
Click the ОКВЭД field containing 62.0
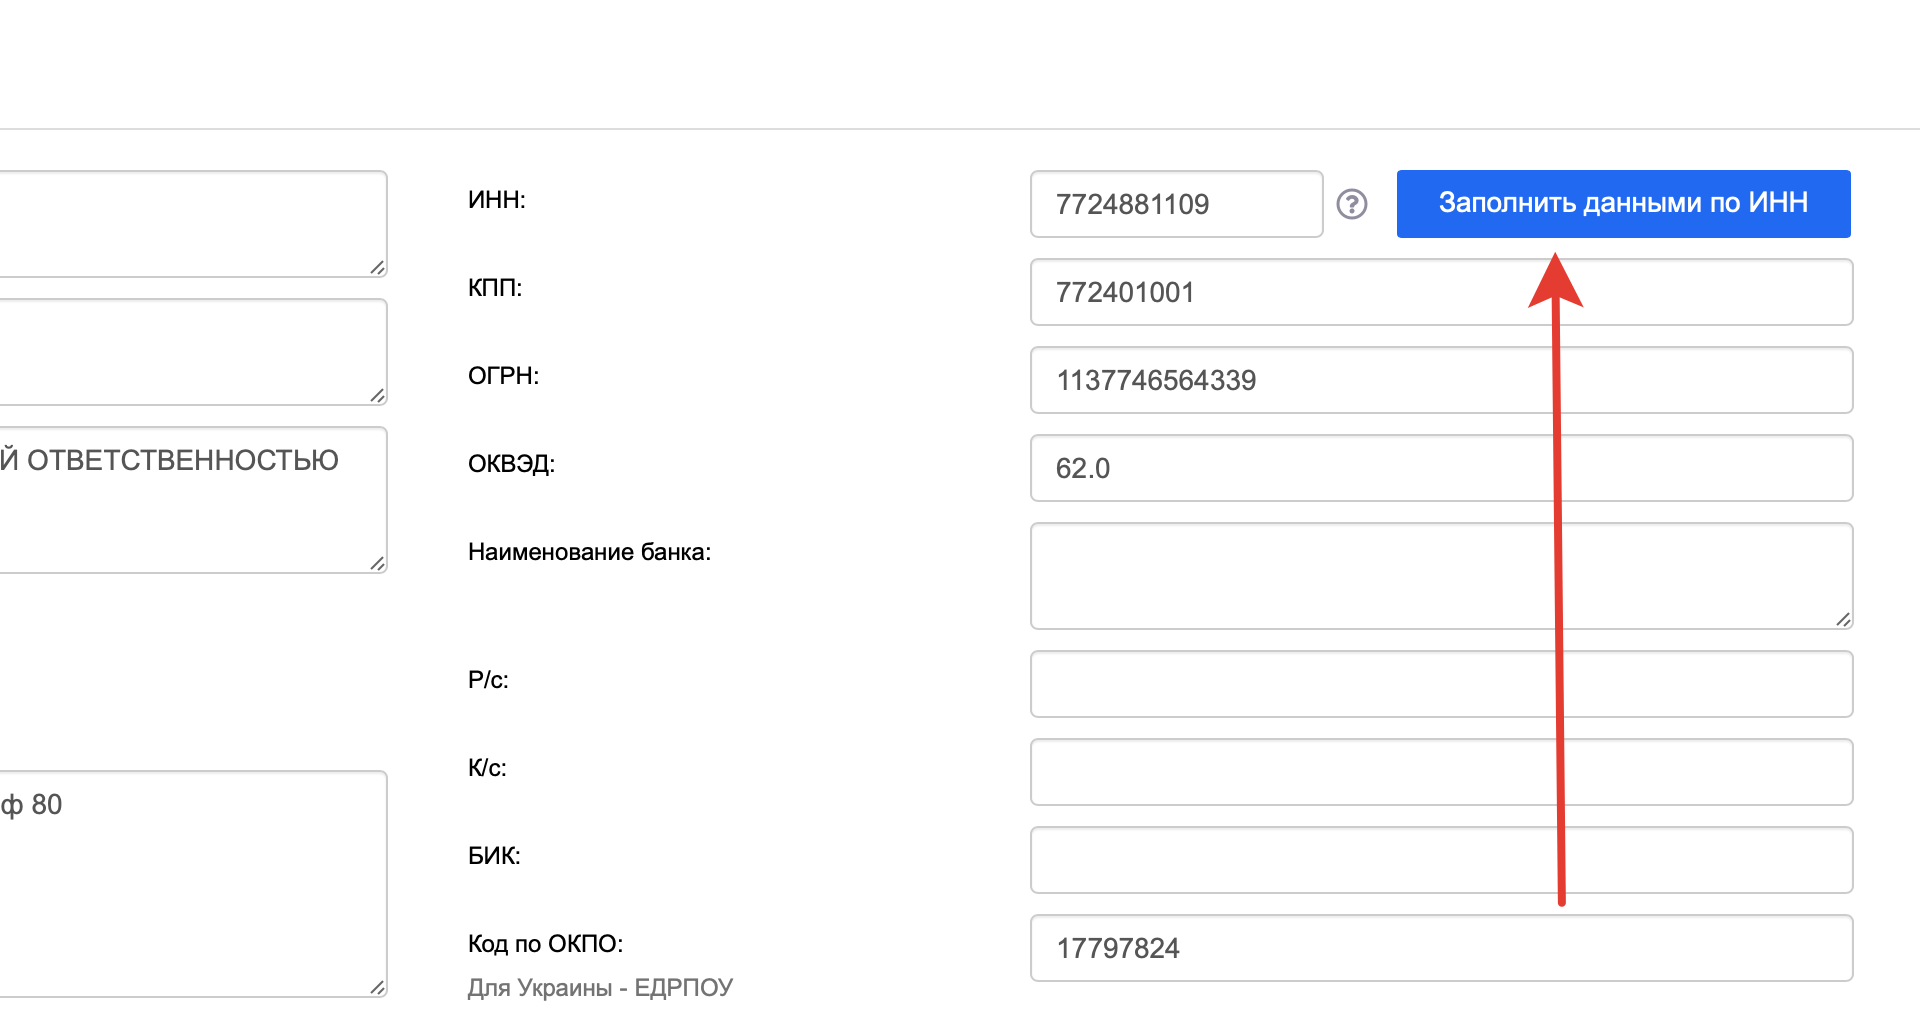pyautogui.click(x=1441, y=468)
